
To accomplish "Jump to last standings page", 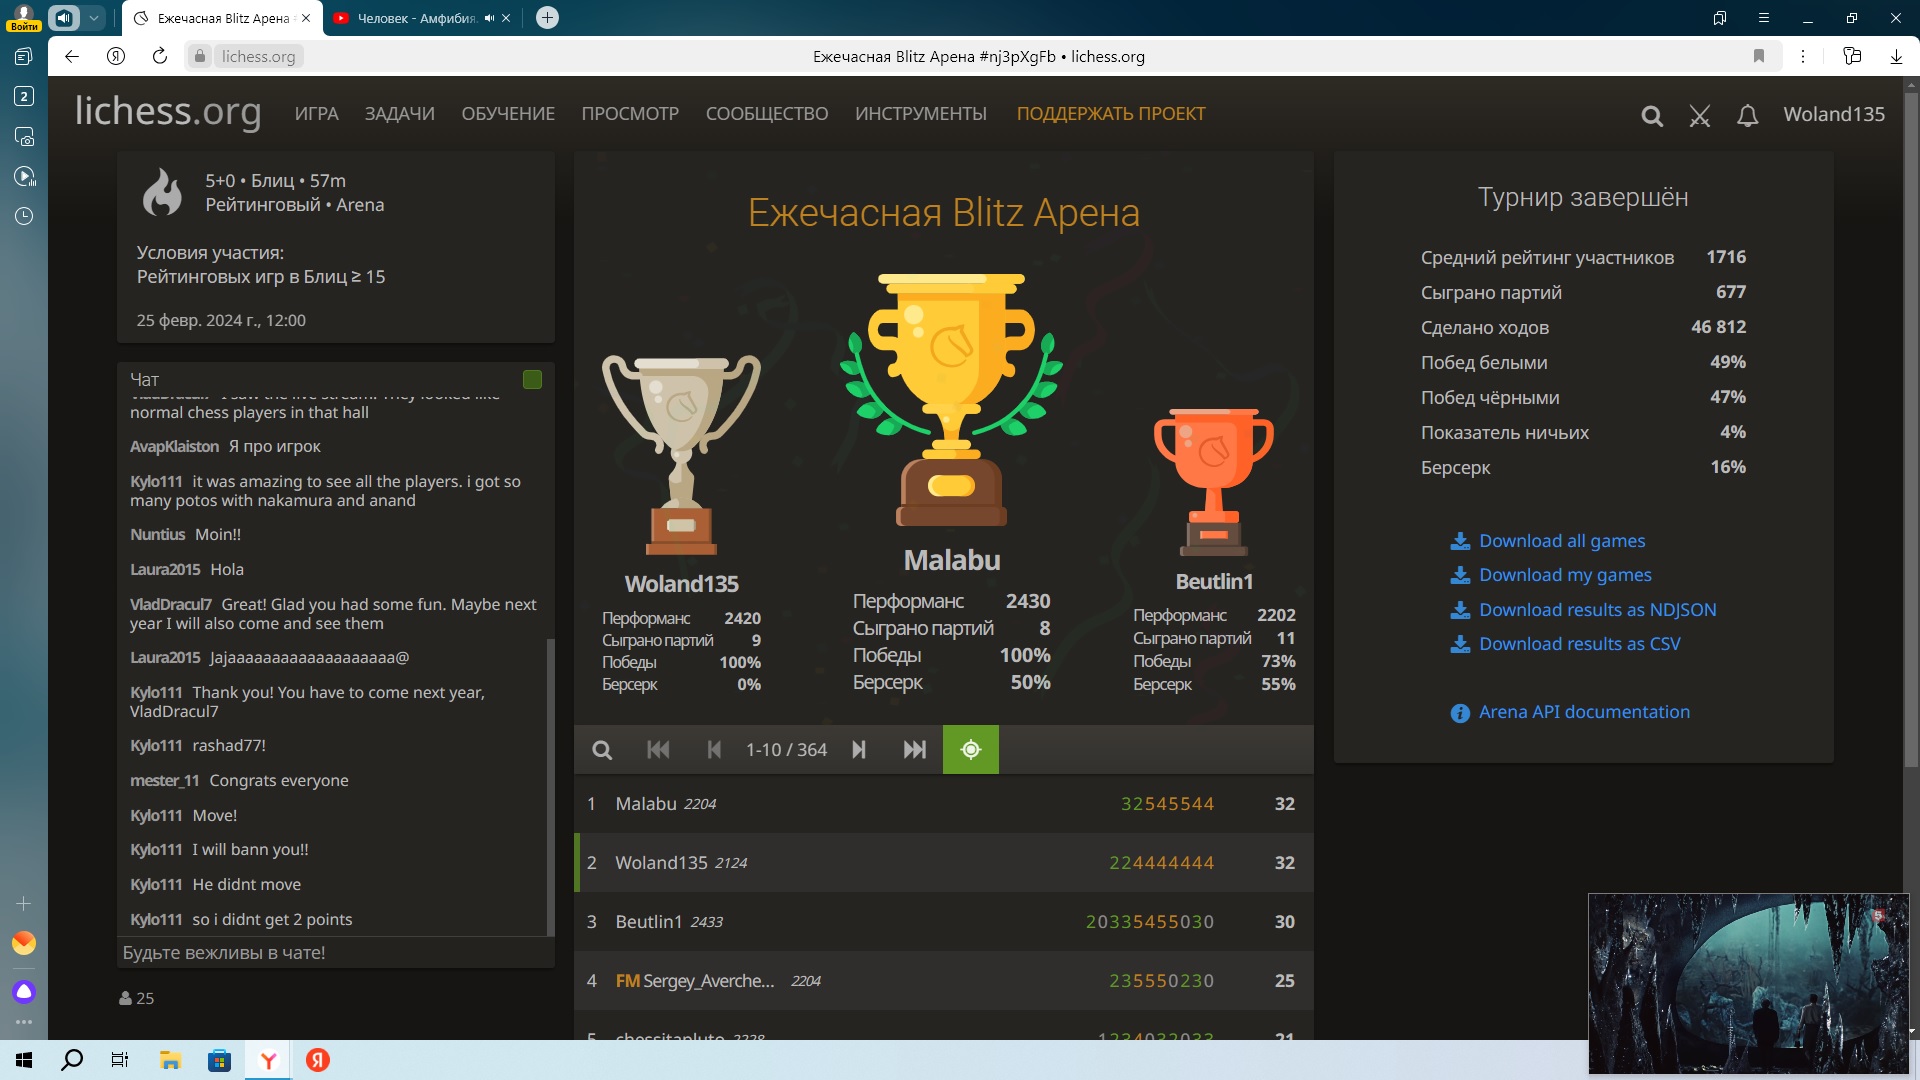I will point(914,750).
